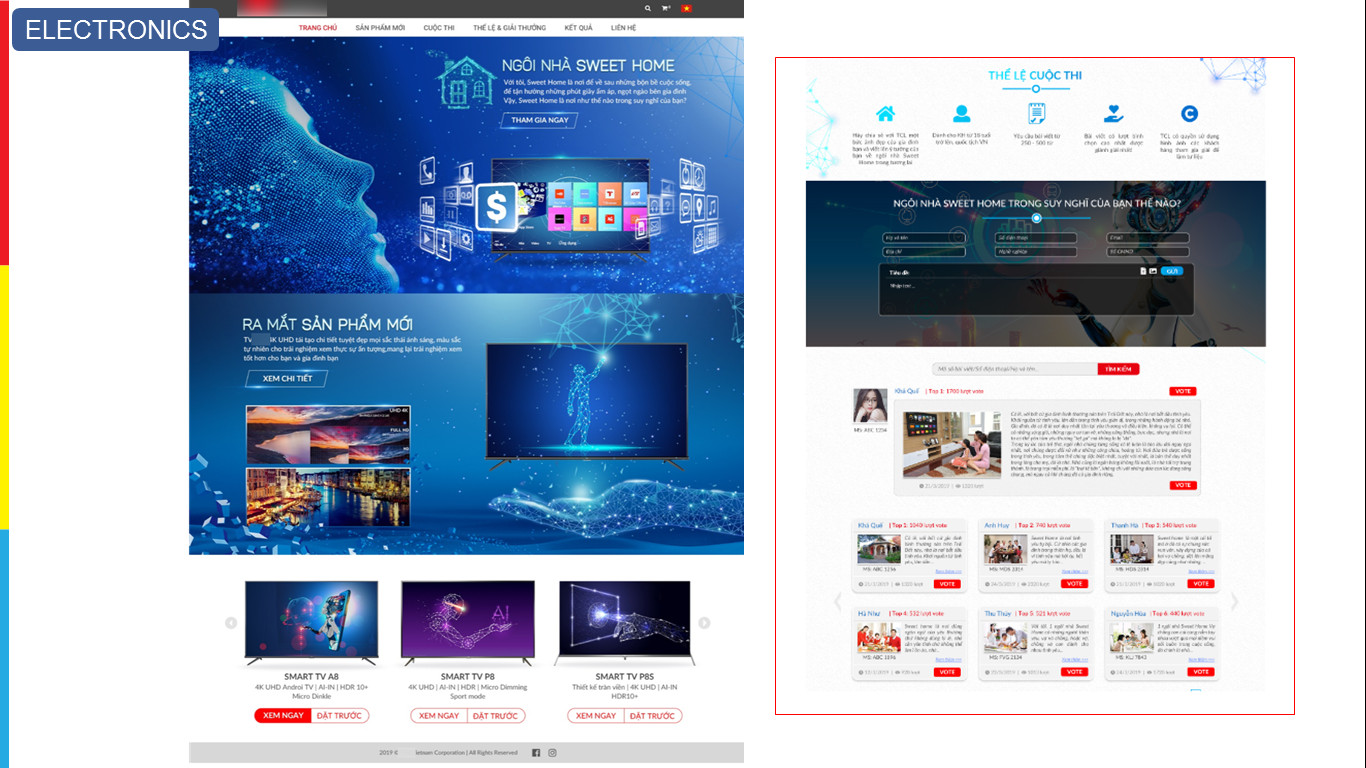Go to previous TV in product carousel
This screenshot has height=768, width=1366.
pyautogui.click(x=231, y=623)
